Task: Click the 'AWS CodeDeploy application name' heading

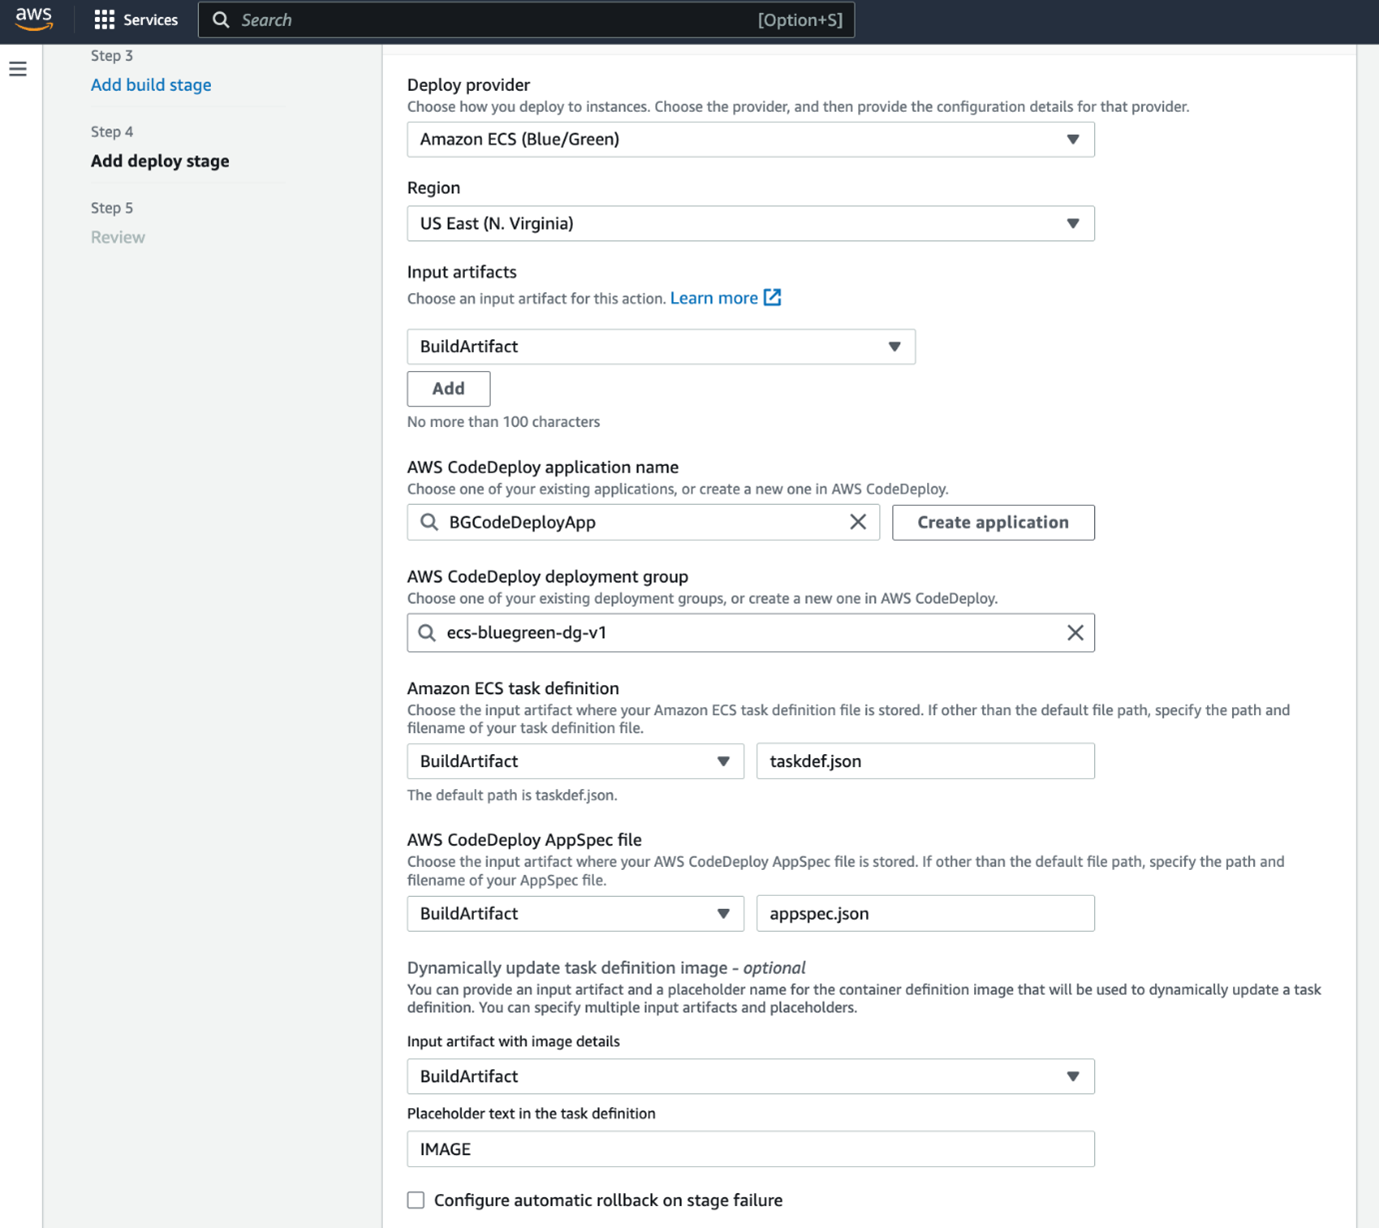Action: [543, 467]
